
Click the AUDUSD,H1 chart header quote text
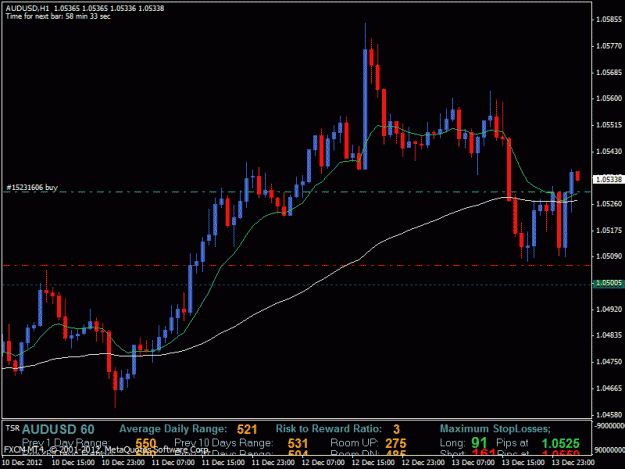(85, 8)
